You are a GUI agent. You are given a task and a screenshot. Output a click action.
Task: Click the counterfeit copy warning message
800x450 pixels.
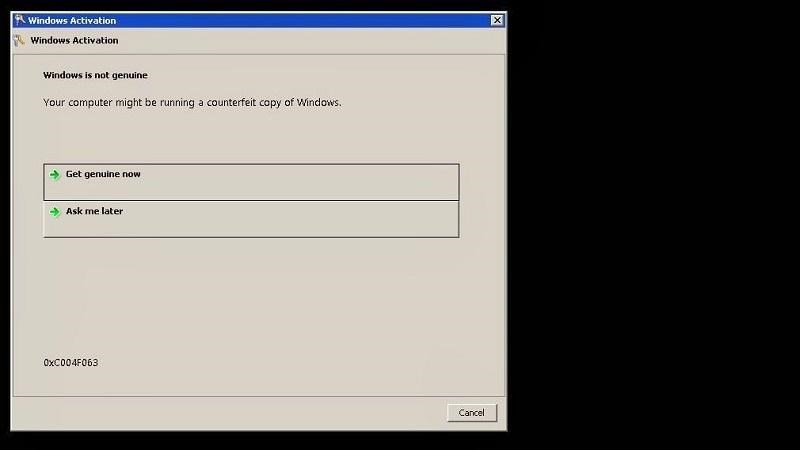(x=192, y=103)
